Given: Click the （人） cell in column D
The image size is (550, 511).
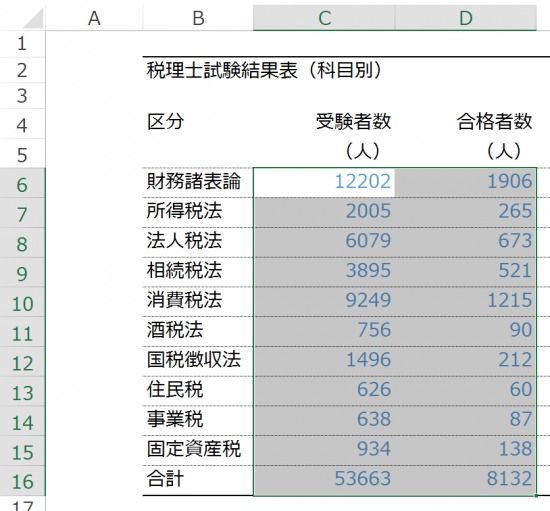Looking at the screenshot, I should coord(465,154).
